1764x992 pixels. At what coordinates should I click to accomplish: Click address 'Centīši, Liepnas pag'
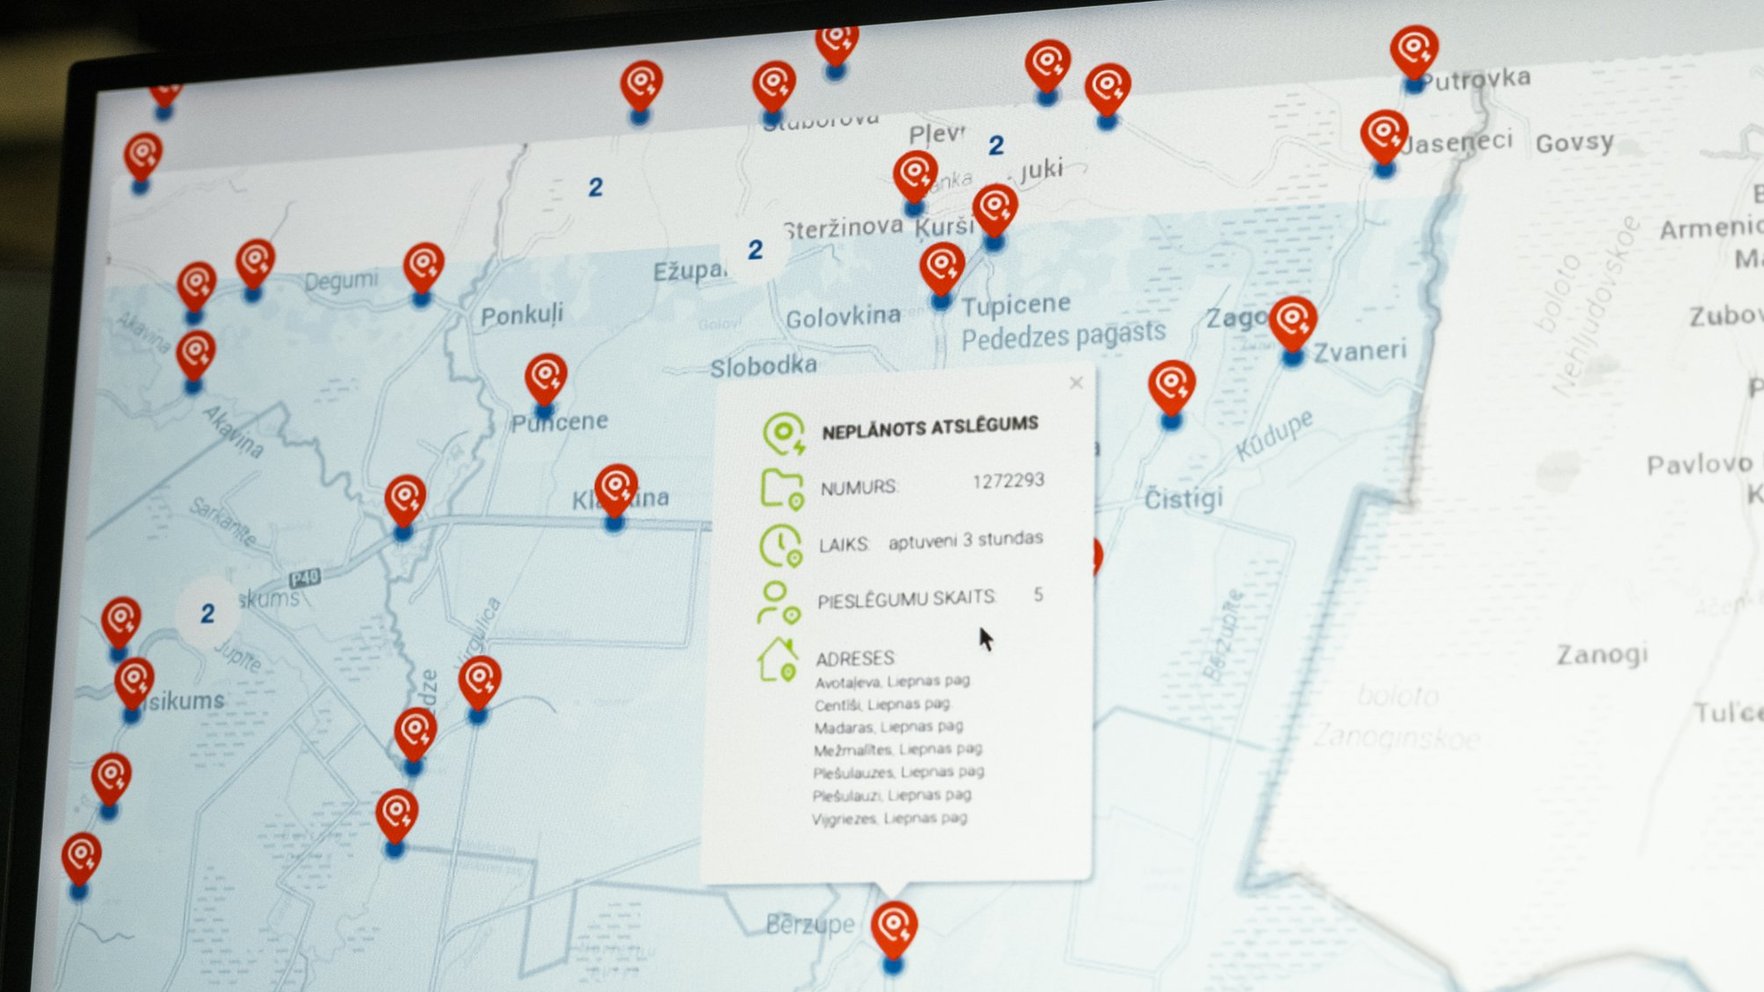(x=883, y=704)
